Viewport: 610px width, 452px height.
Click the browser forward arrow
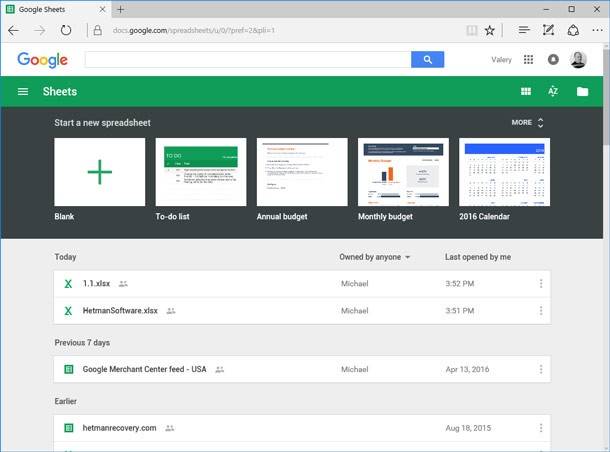[x=39, y=30]
